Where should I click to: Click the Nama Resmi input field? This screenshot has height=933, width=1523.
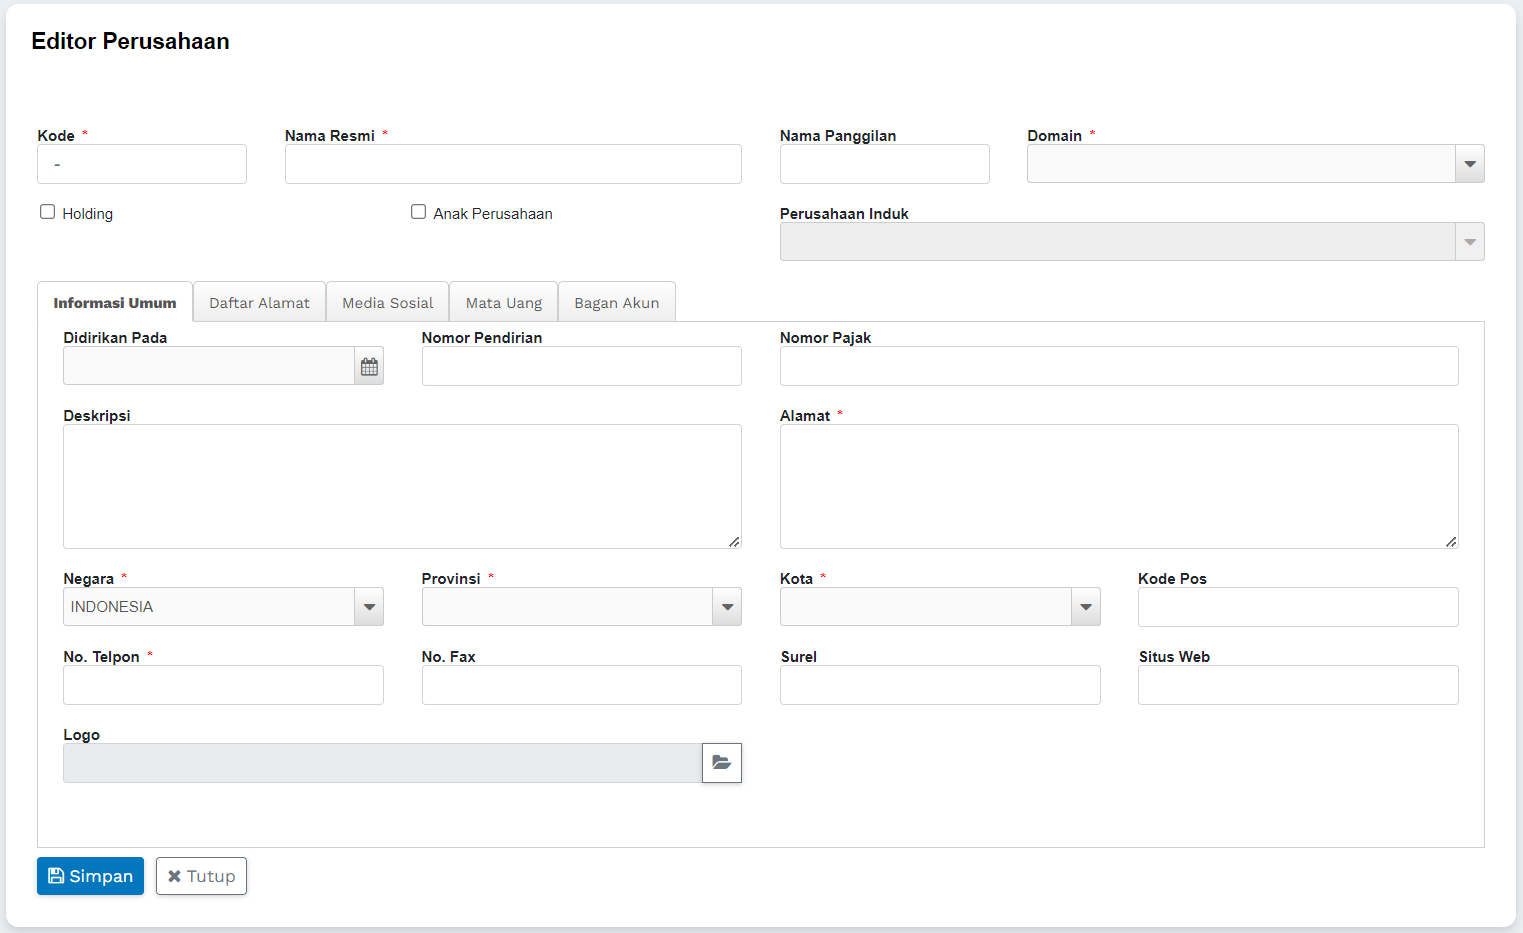[513, 164]
